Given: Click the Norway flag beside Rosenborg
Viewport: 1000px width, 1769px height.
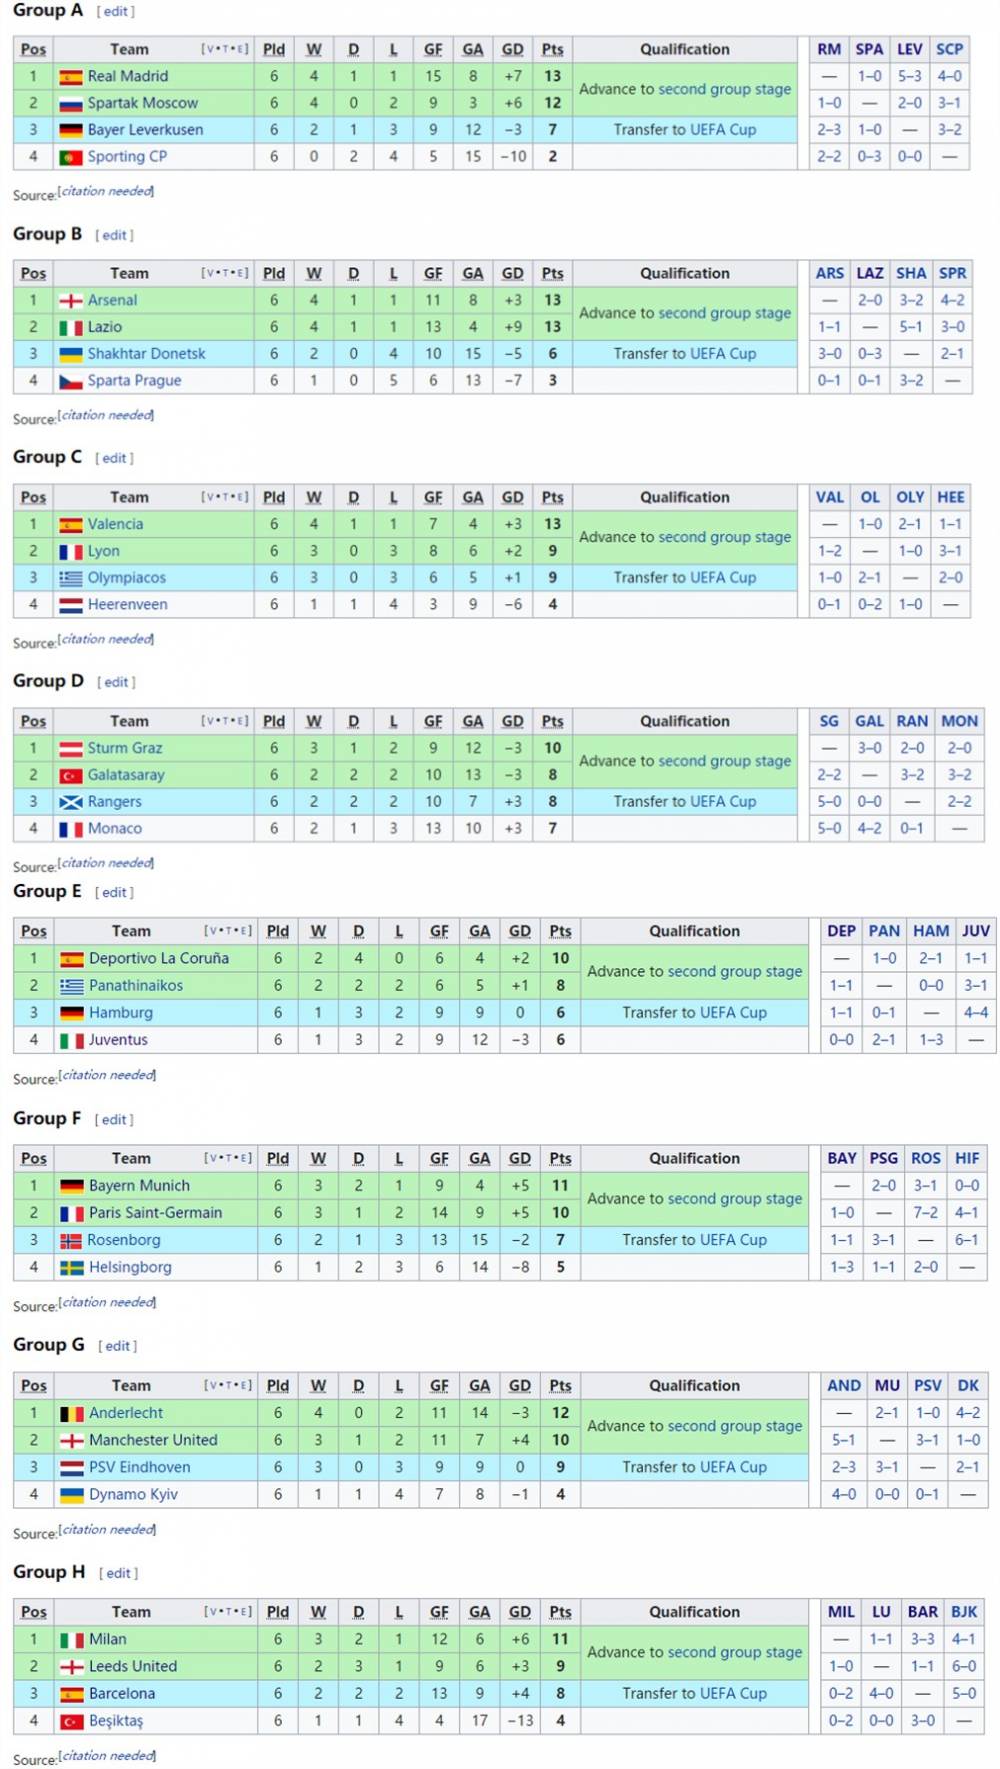Looking at the screenshot, I should coord(71,1241).
